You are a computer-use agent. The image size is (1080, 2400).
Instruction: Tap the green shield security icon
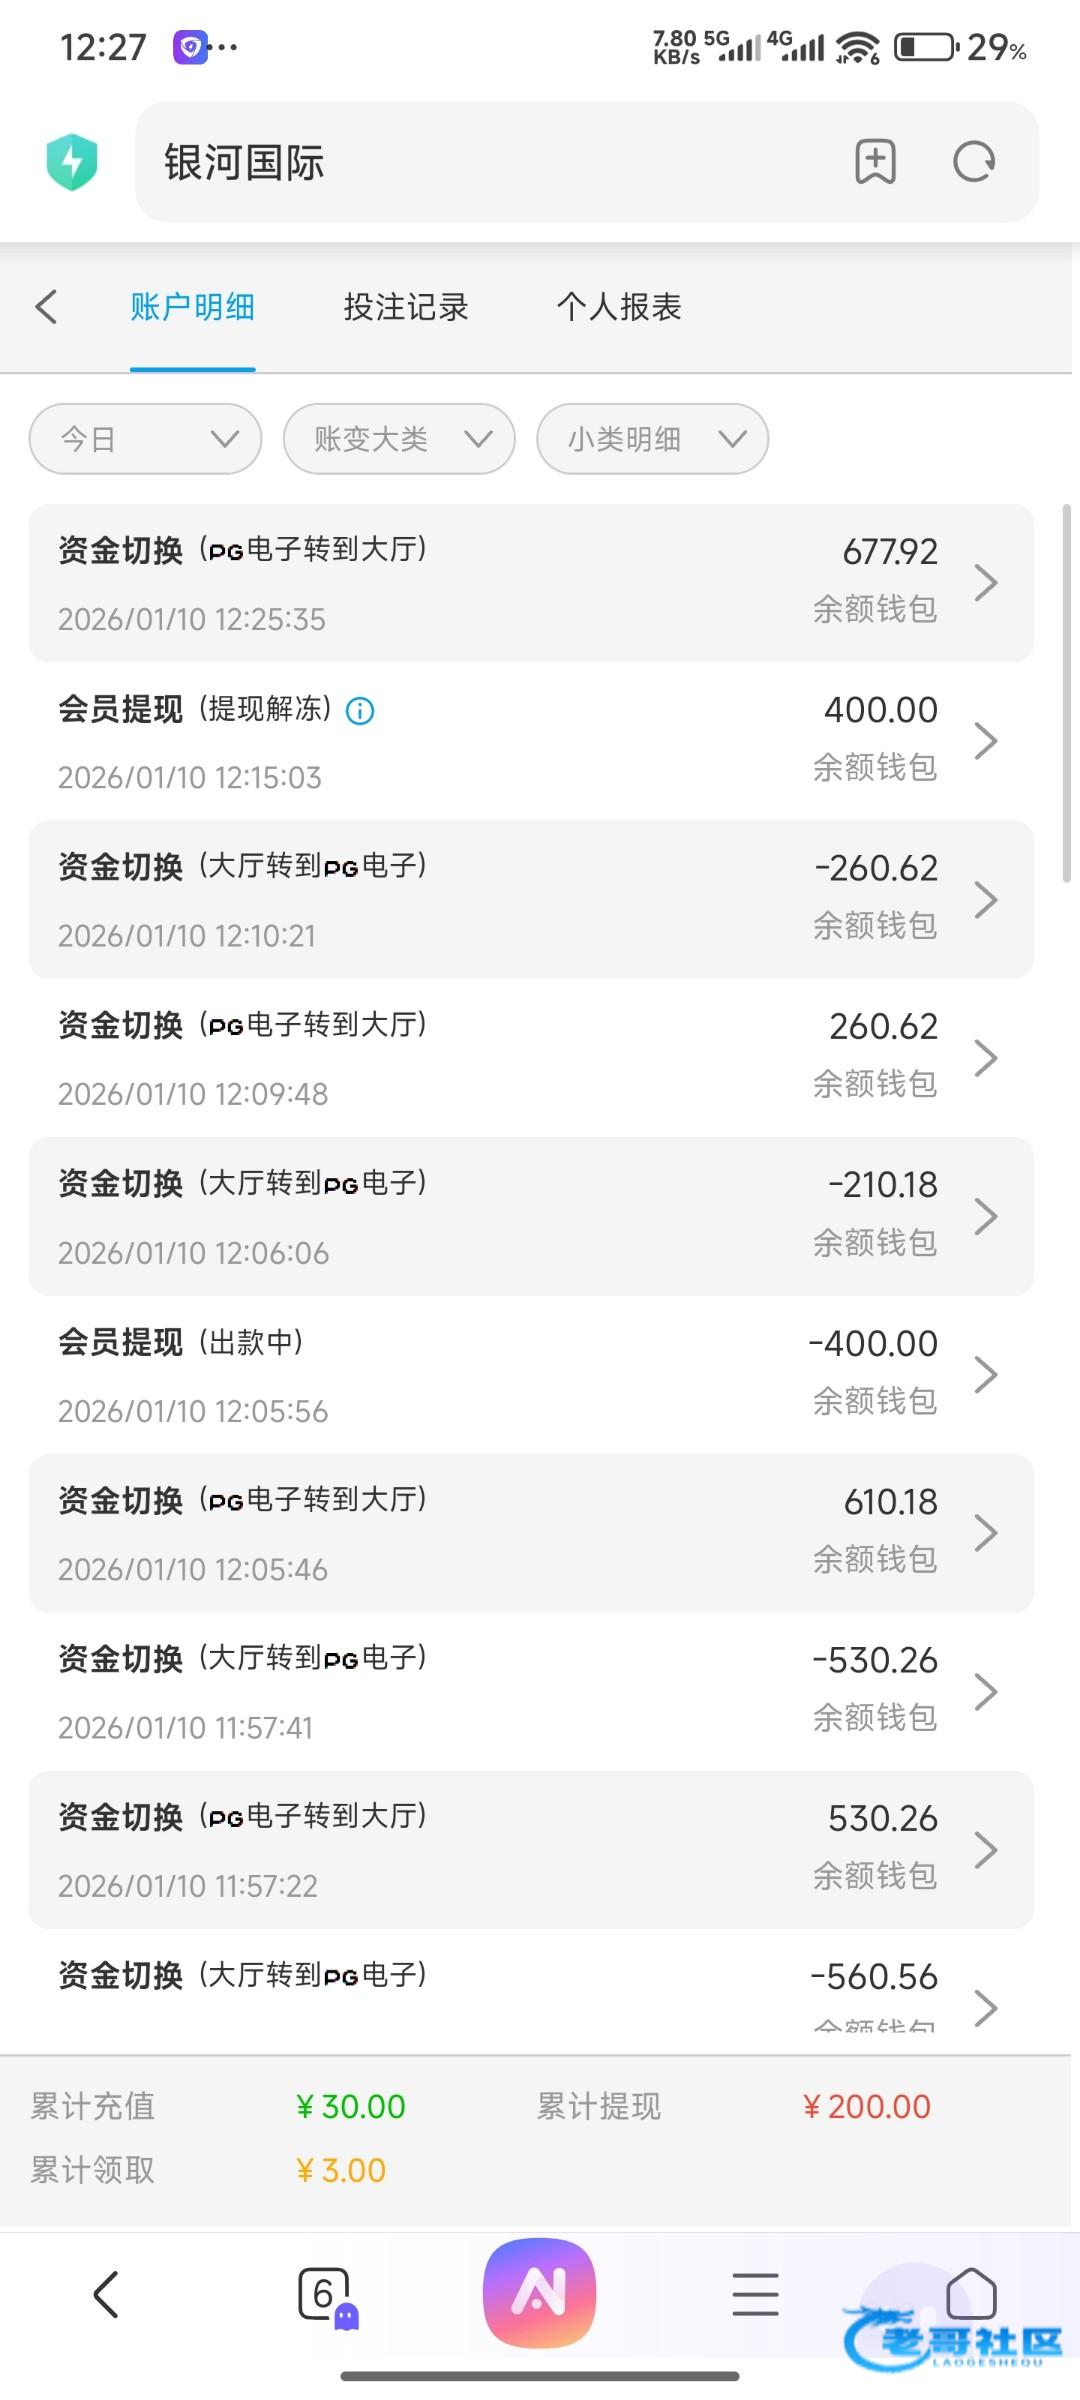pos(72,162)
